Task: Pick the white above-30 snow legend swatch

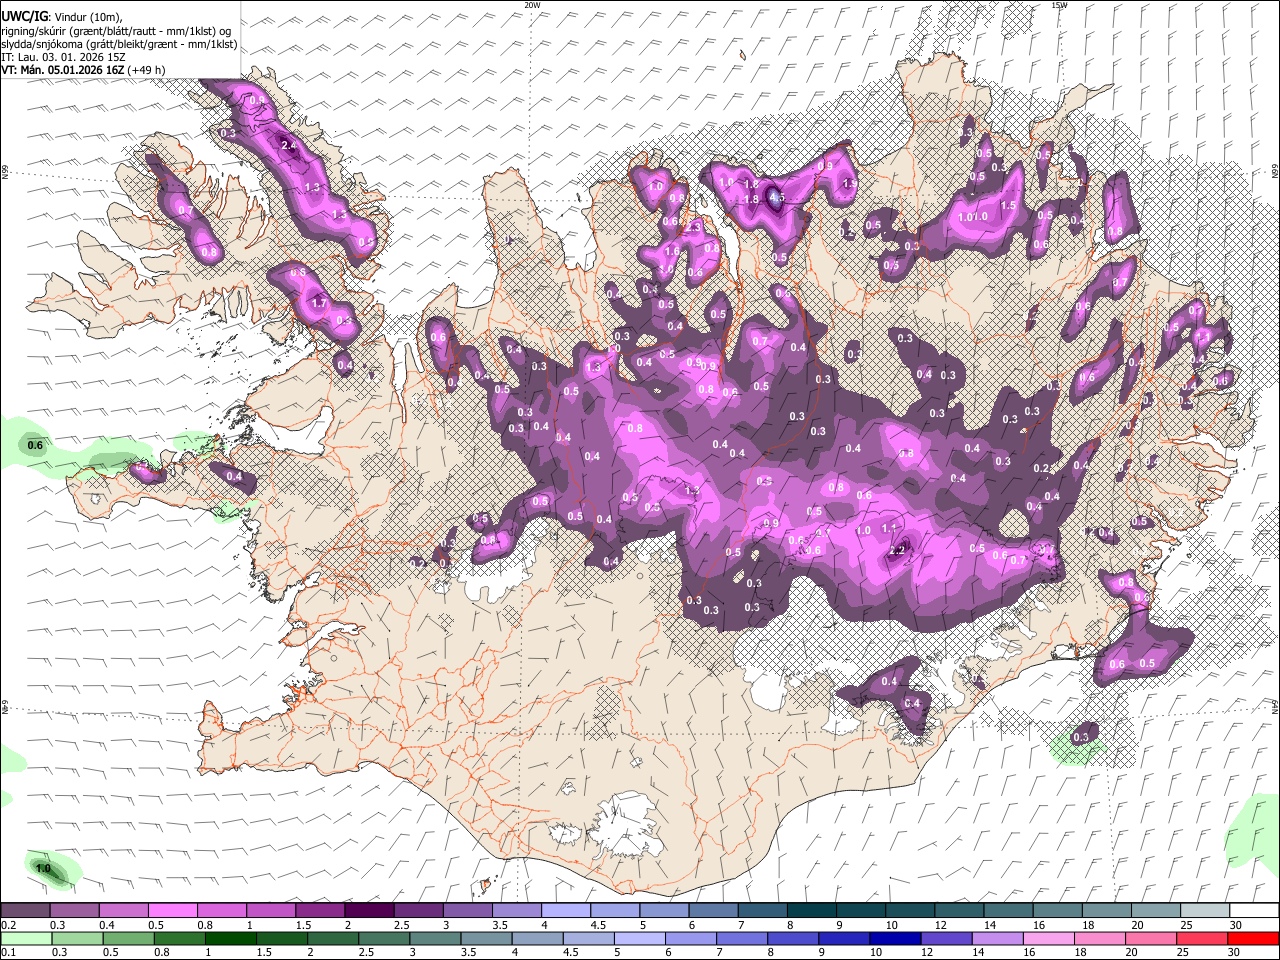Action: 1254,911
